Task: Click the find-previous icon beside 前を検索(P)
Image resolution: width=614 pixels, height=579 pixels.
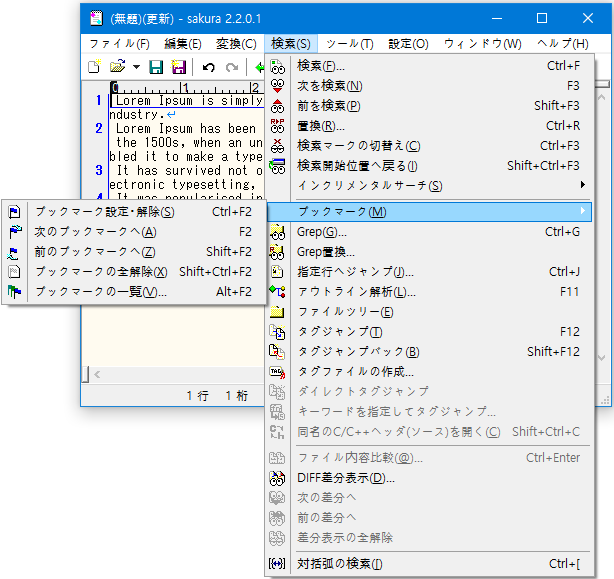Action: click(278, 106)
